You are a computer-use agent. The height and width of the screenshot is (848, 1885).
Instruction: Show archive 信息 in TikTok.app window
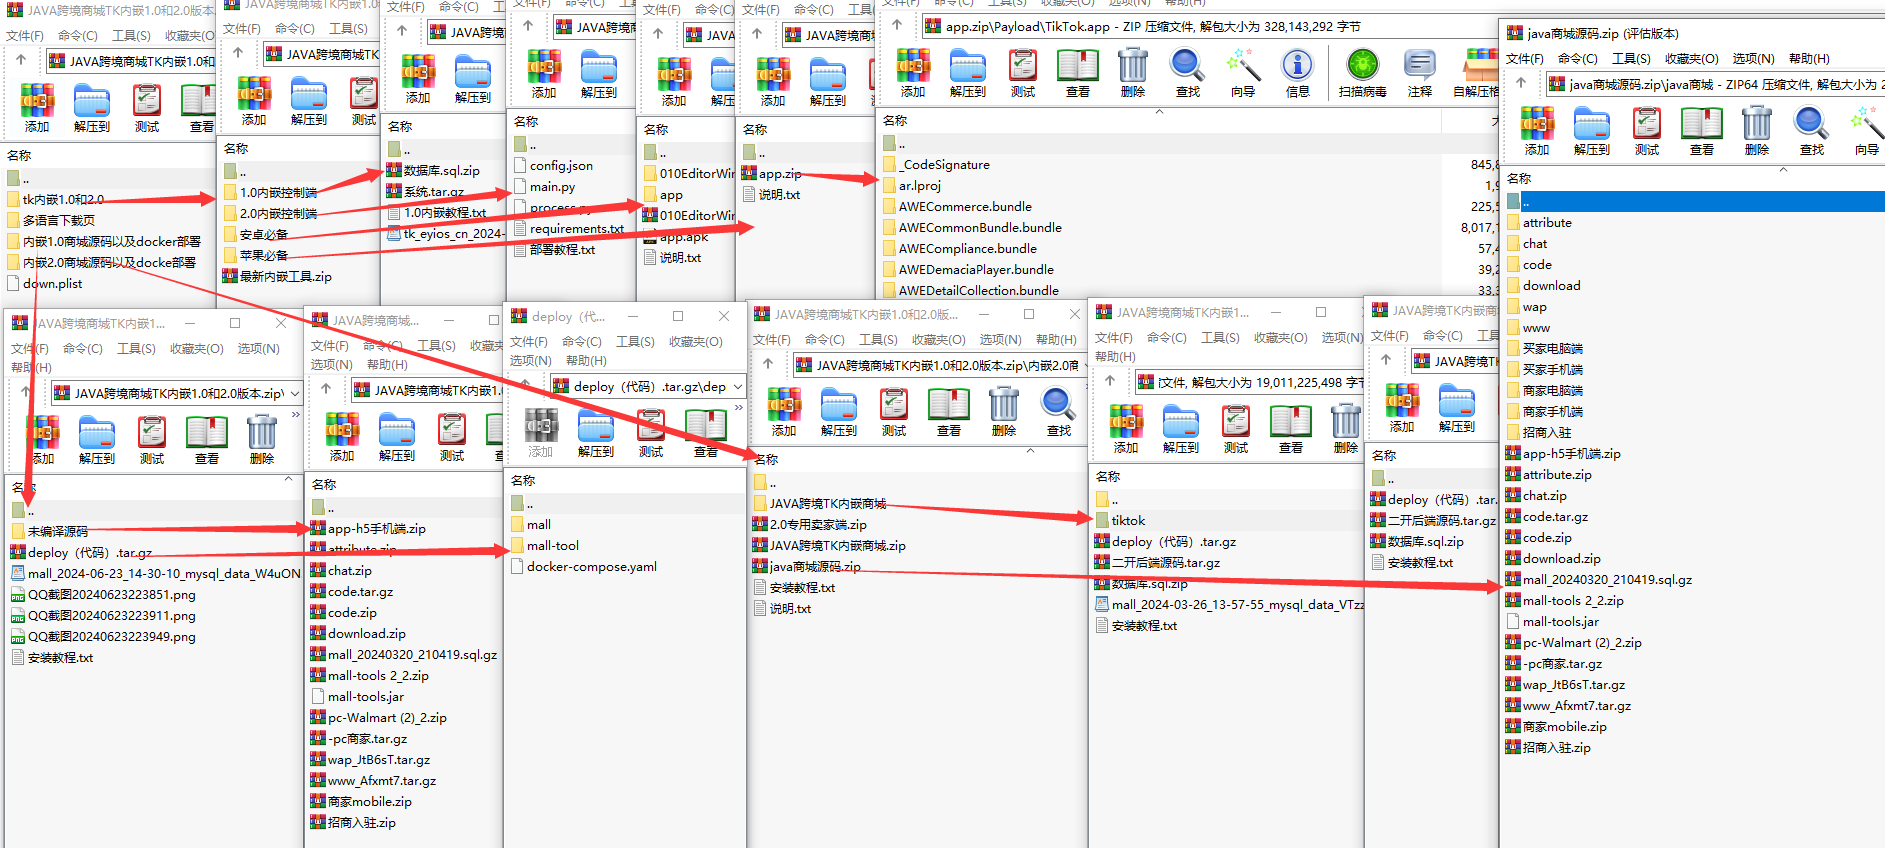1298,73
